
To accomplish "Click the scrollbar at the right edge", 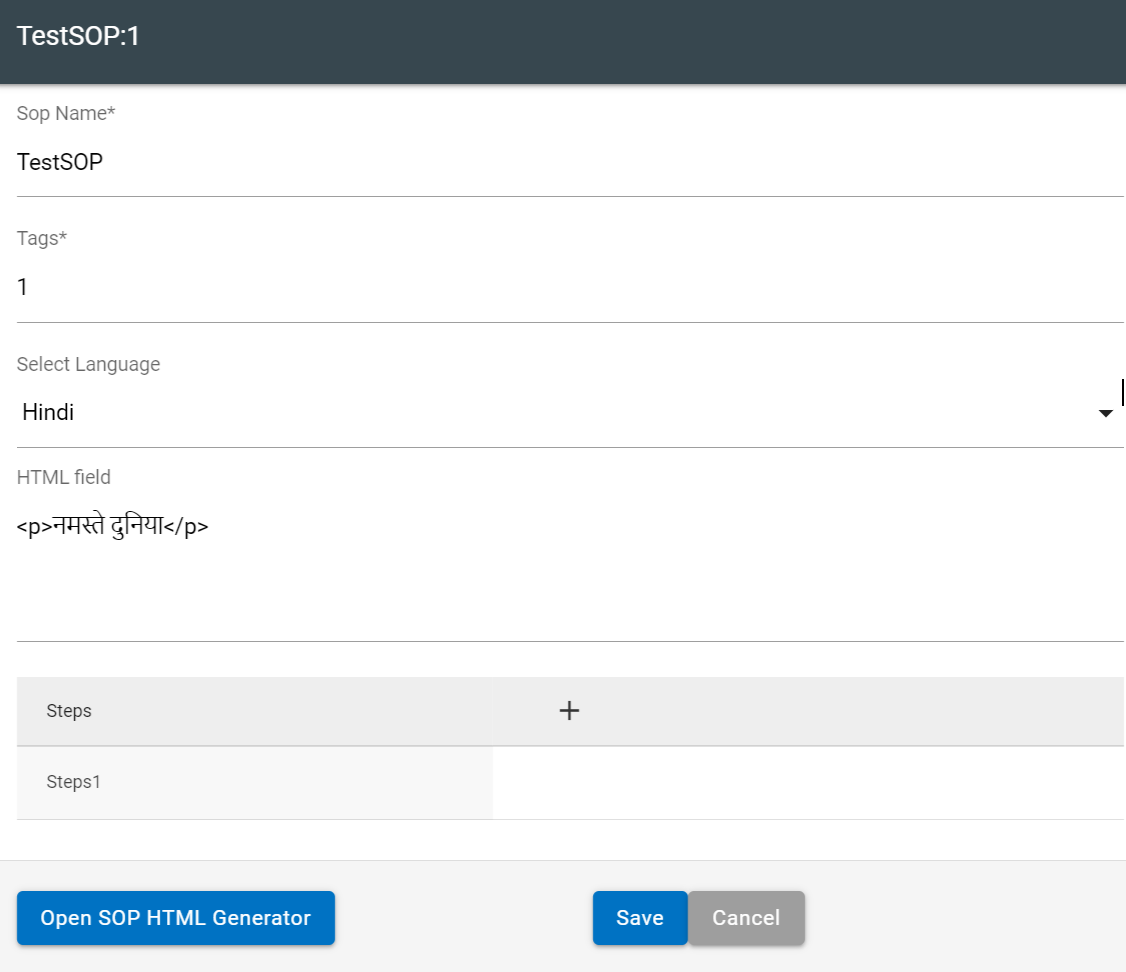I will (x=1122, y=391).
